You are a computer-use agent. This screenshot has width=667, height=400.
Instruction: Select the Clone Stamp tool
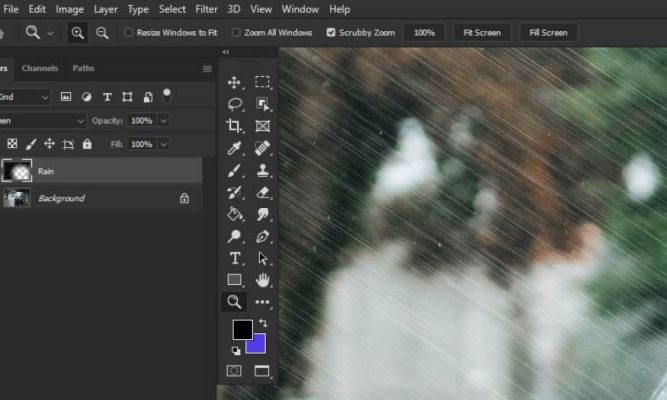pos(262,170)
